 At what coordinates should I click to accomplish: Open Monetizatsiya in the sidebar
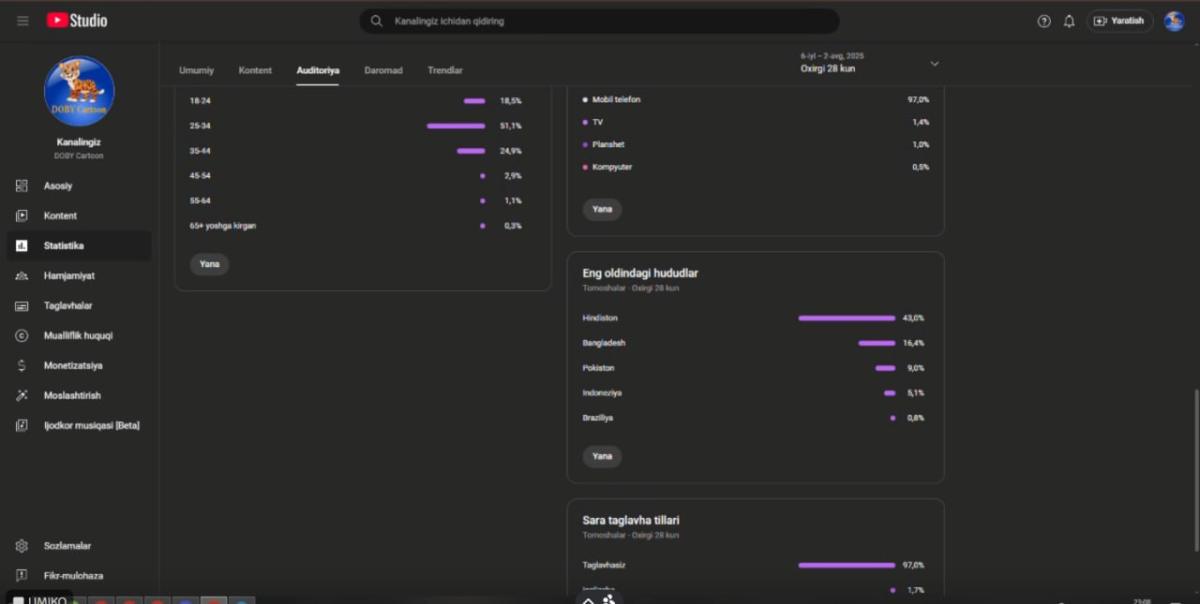coord(79,366)
